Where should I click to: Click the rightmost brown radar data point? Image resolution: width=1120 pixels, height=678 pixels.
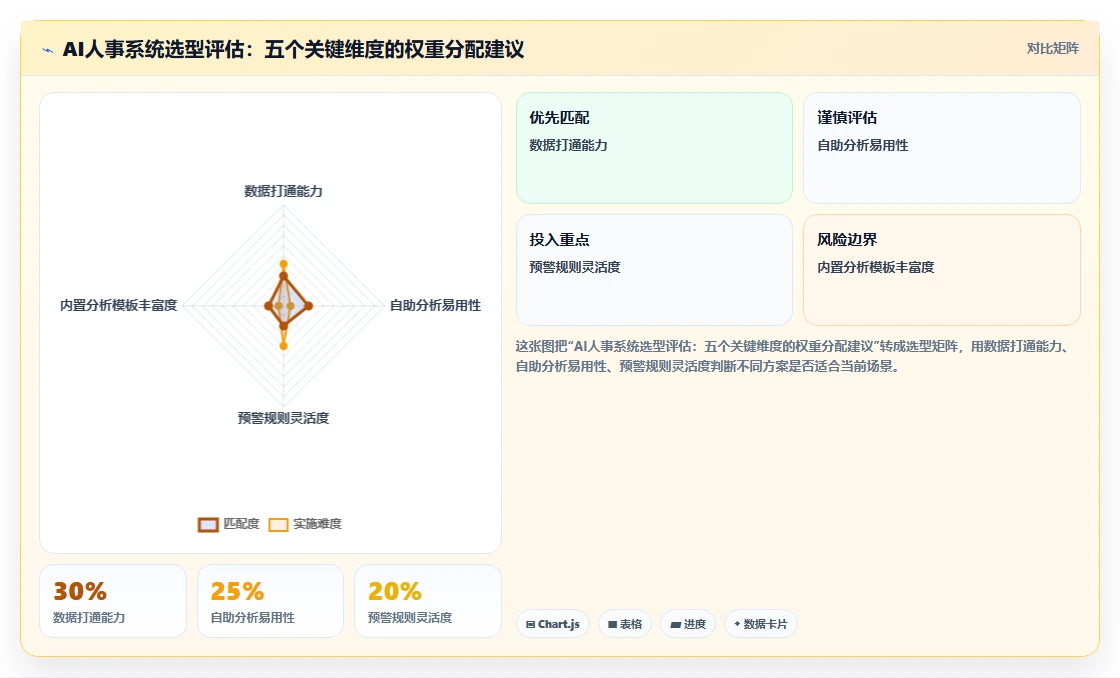coord(309,306)
